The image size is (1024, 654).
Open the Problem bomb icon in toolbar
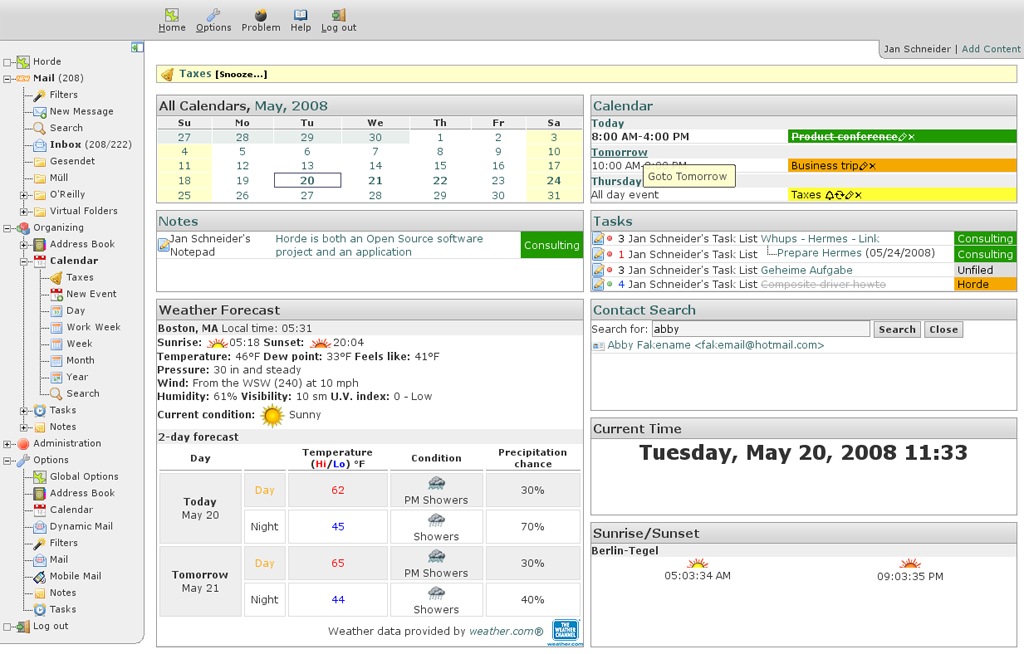pyautogui.click(x=261, y=15)
